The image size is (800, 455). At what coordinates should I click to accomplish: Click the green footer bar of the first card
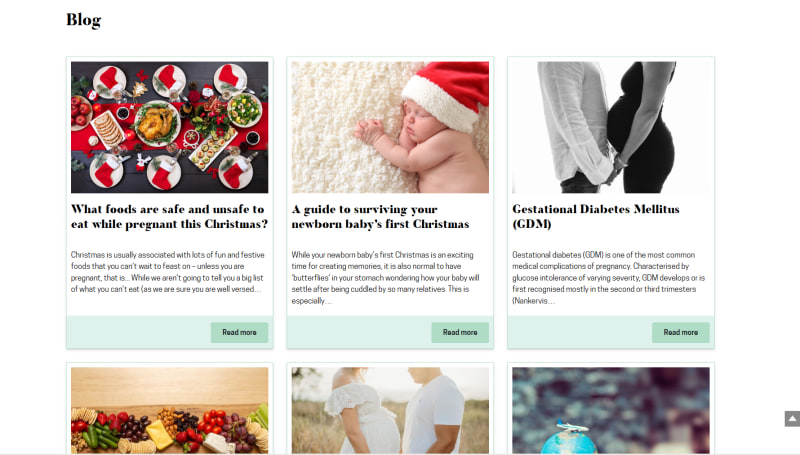pos(138,332)
